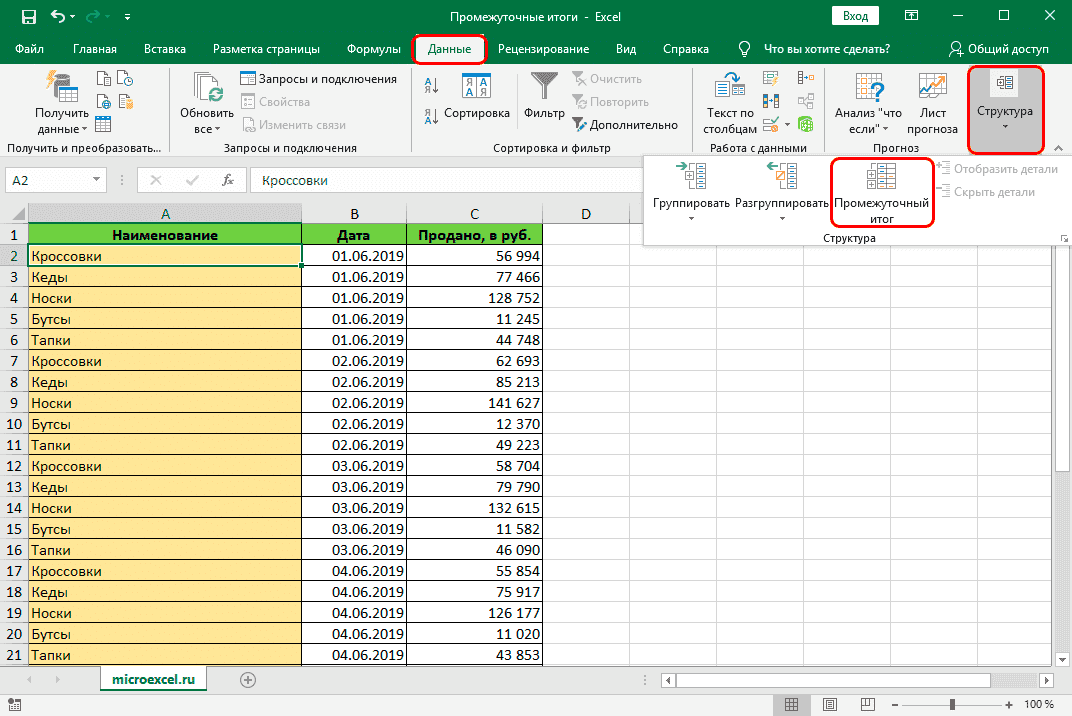The image size is (1072, 716).
Task: Click the insert function fx icon
Action: pos(228,181)
